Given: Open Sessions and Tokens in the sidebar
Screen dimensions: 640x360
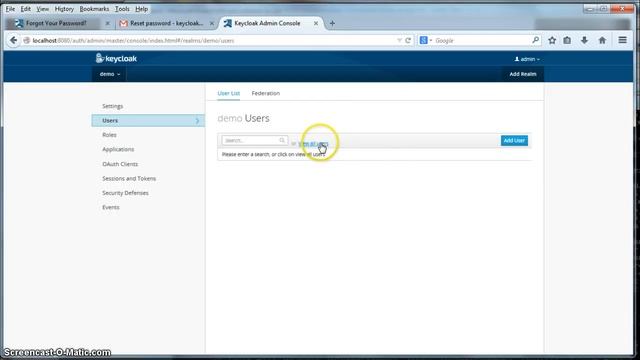Looking at the screenshot, I should click(129, 178).
